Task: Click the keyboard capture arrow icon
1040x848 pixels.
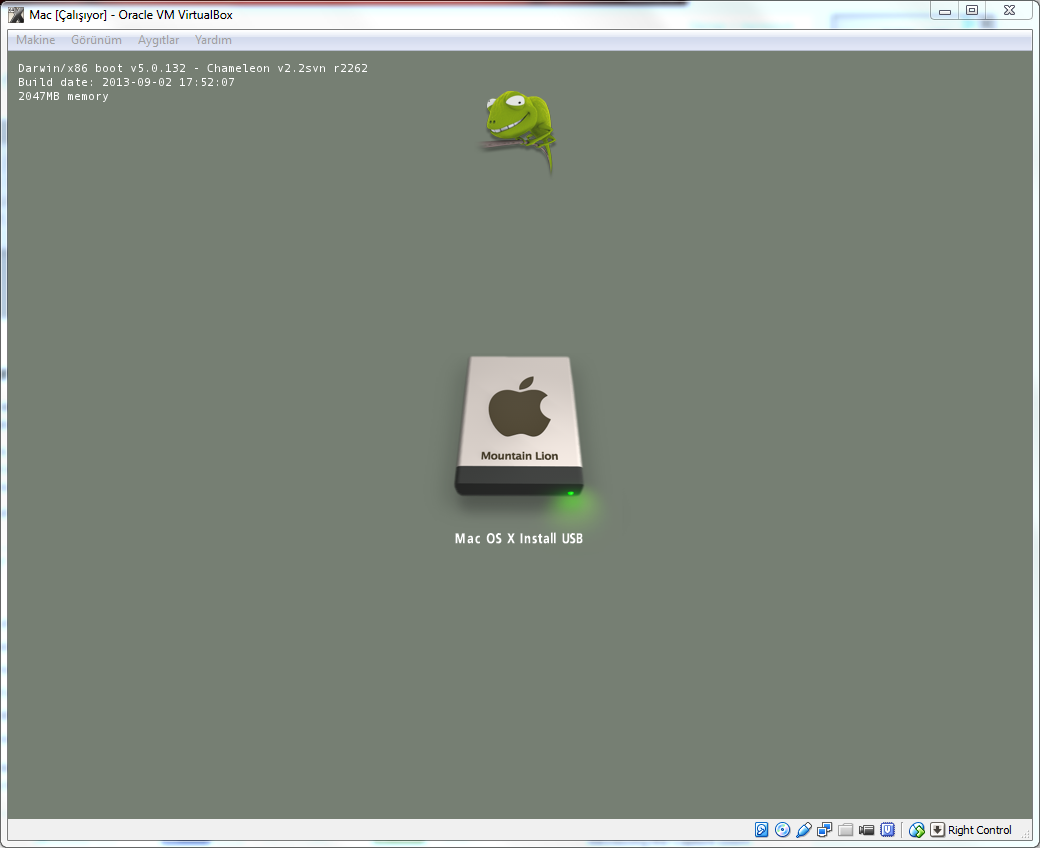Action: point(937,829)
